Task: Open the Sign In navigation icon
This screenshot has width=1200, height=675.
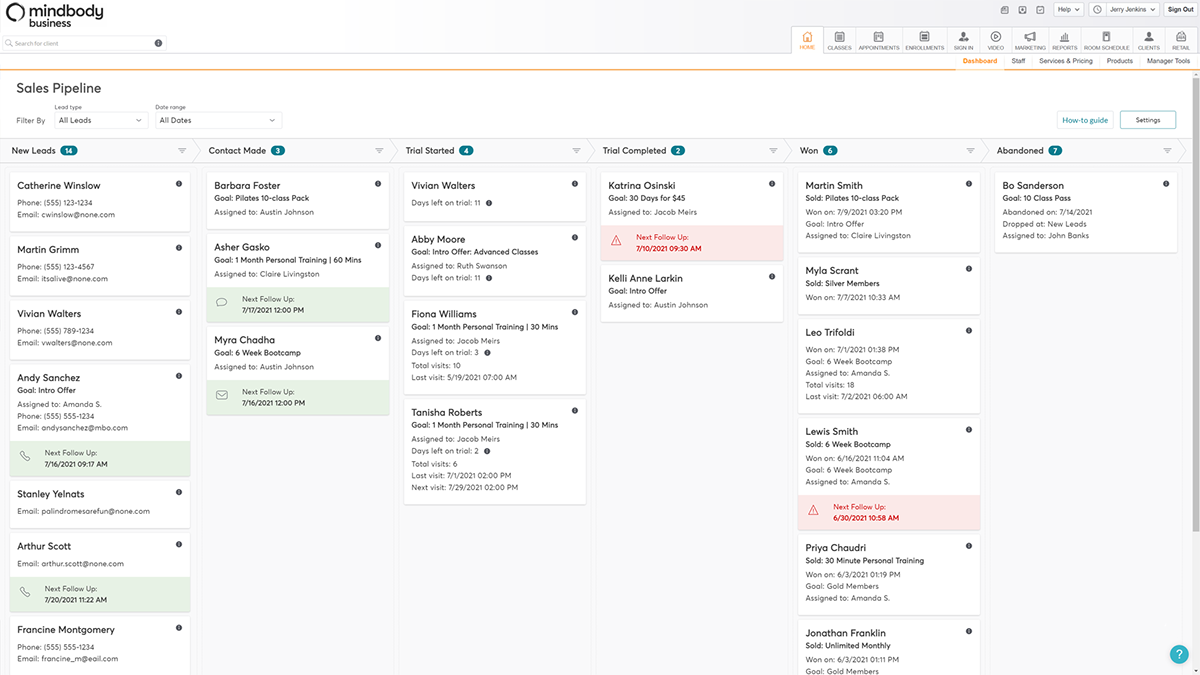Action: tap(963, 40)
